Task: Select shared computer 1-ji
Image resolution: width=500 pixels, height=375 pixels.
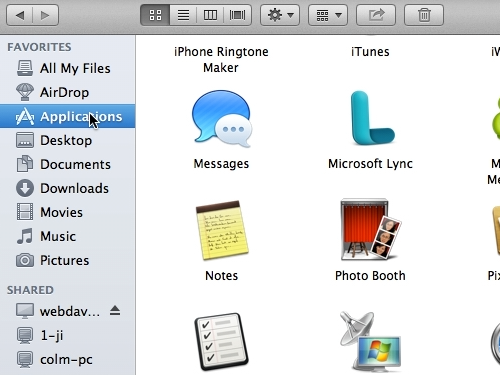Action: point(68,335)
